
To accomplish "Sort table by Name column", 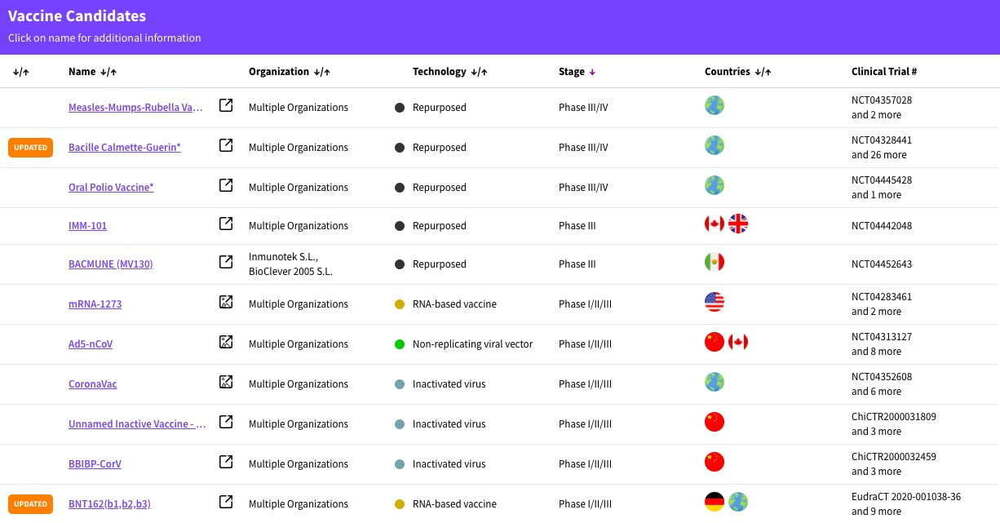I will pos(108,72).
